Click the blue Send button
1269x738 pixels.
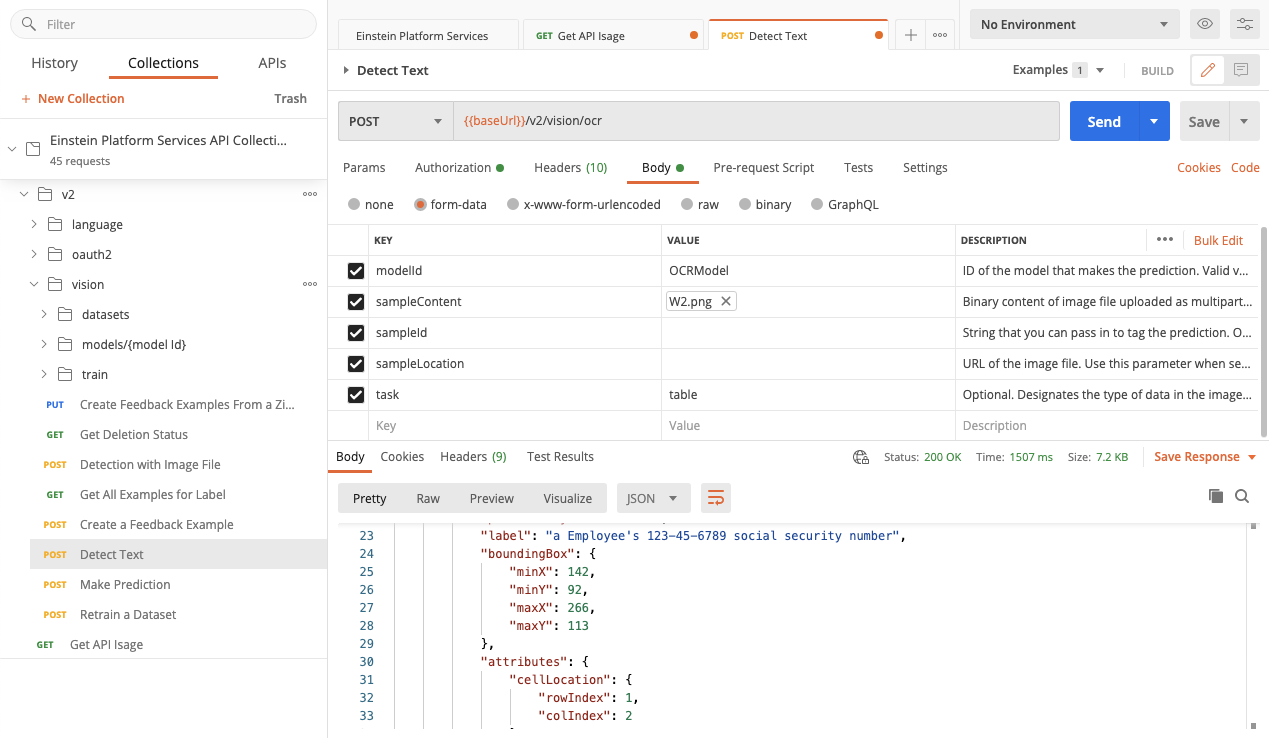pyautogui.click(x=1104, y=121)
